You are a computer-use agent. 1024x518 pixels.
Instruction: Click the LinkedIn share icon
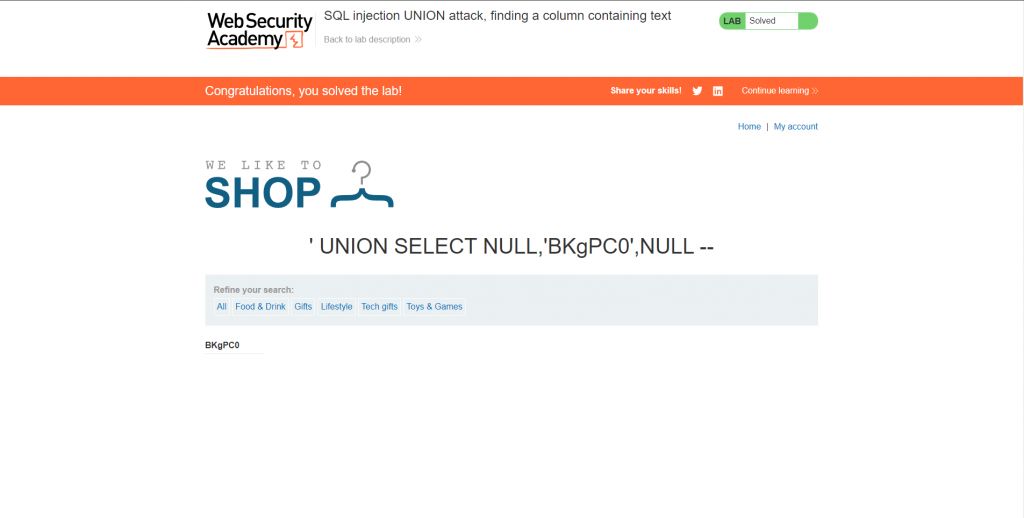718,91
